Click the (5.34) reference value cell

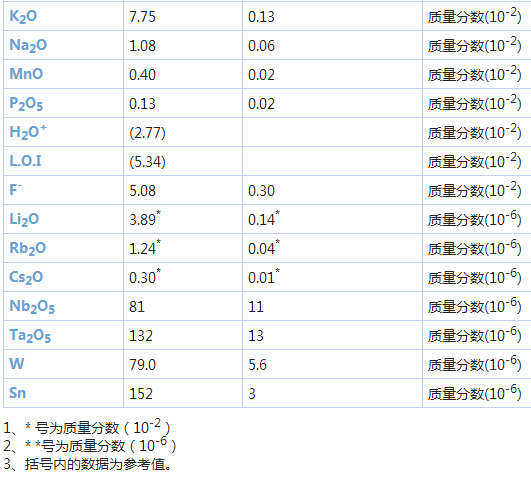click(183, 161)
